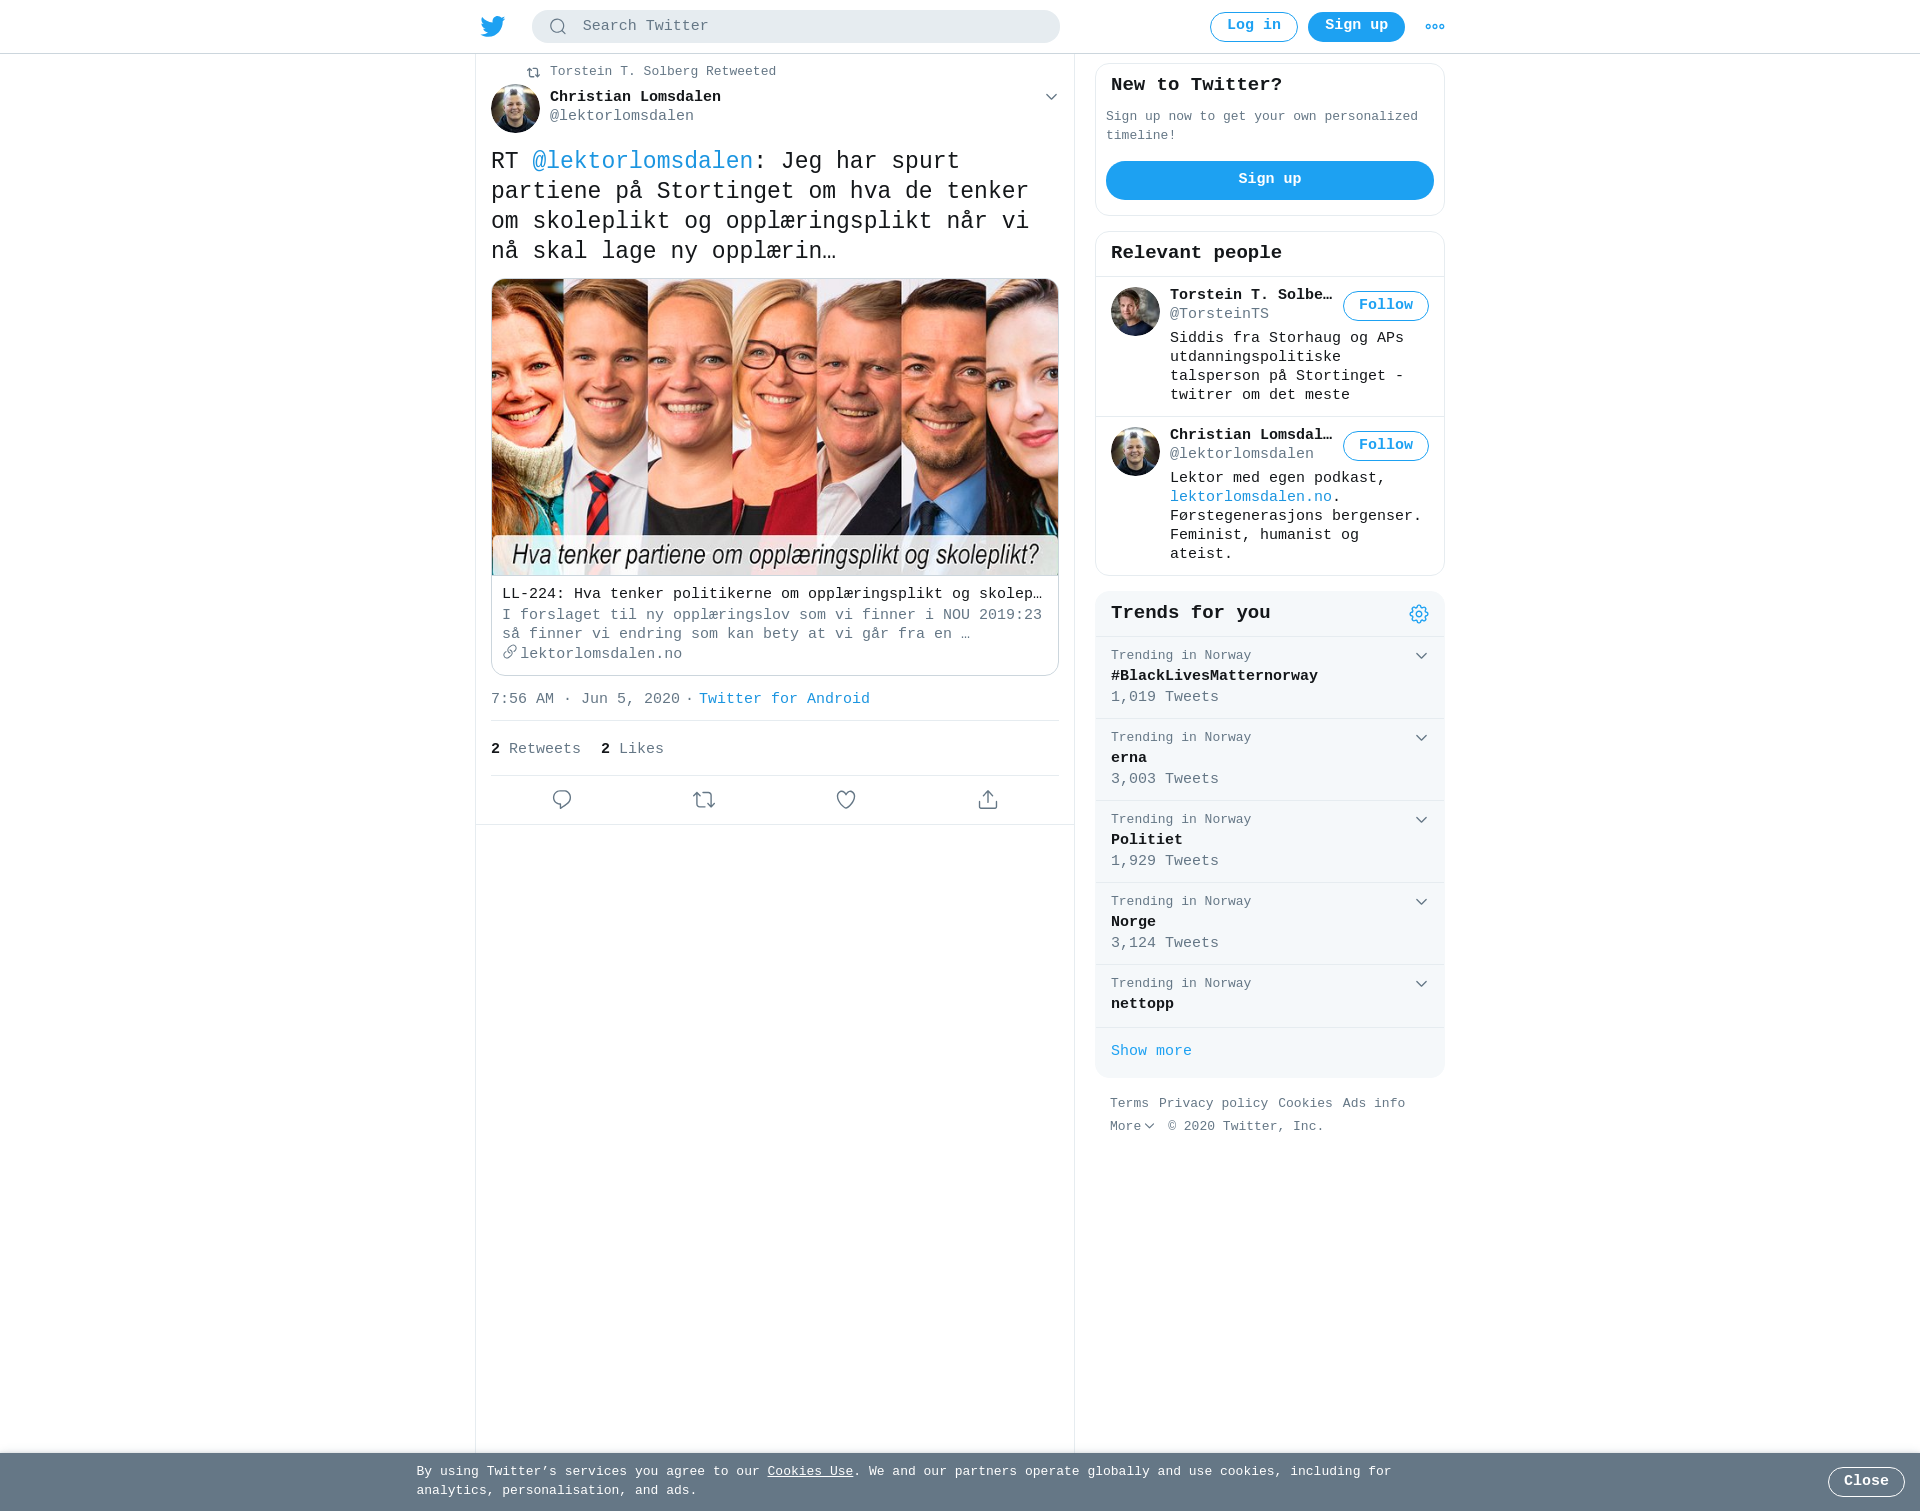
Task: View the 2 Retweets list
Action: coord(536,749)
